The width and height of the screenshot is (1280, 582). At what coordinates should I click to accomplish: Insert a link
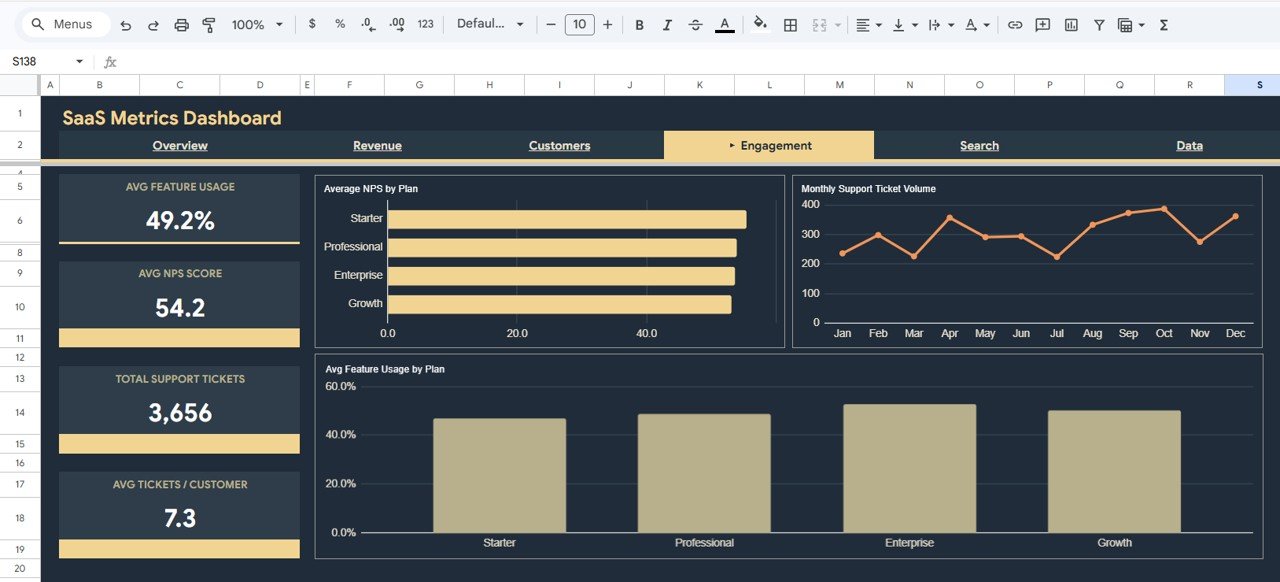[1015, 24]
